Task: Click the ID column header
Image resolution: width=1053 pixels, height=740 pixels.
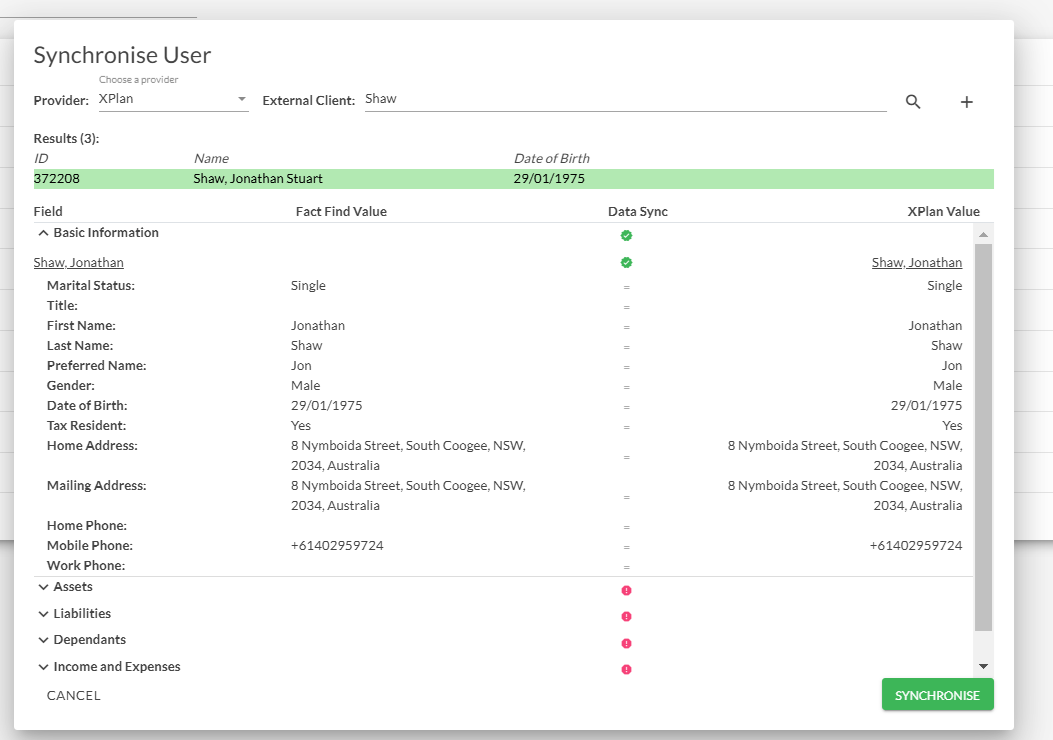Action: 41,158
